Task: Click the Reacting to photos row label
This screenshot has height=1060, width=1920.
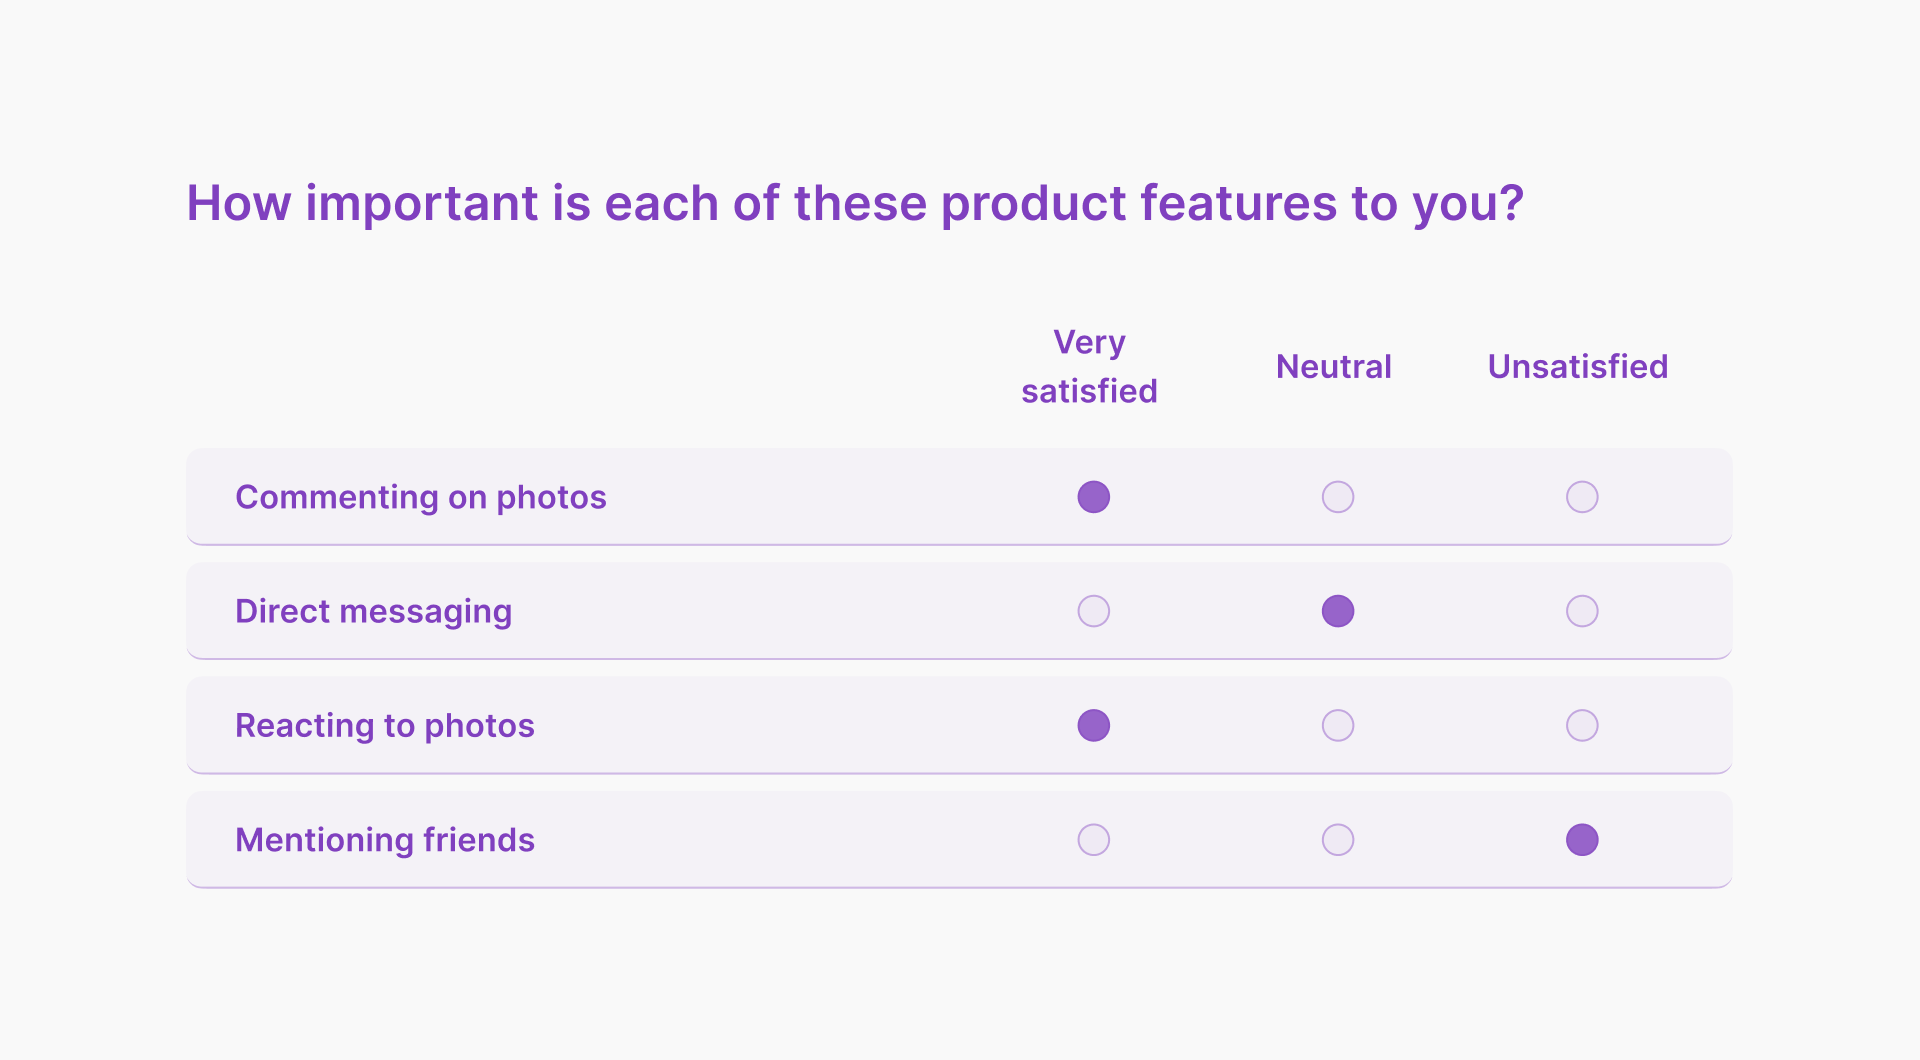Action: click(x=384, y=725)
